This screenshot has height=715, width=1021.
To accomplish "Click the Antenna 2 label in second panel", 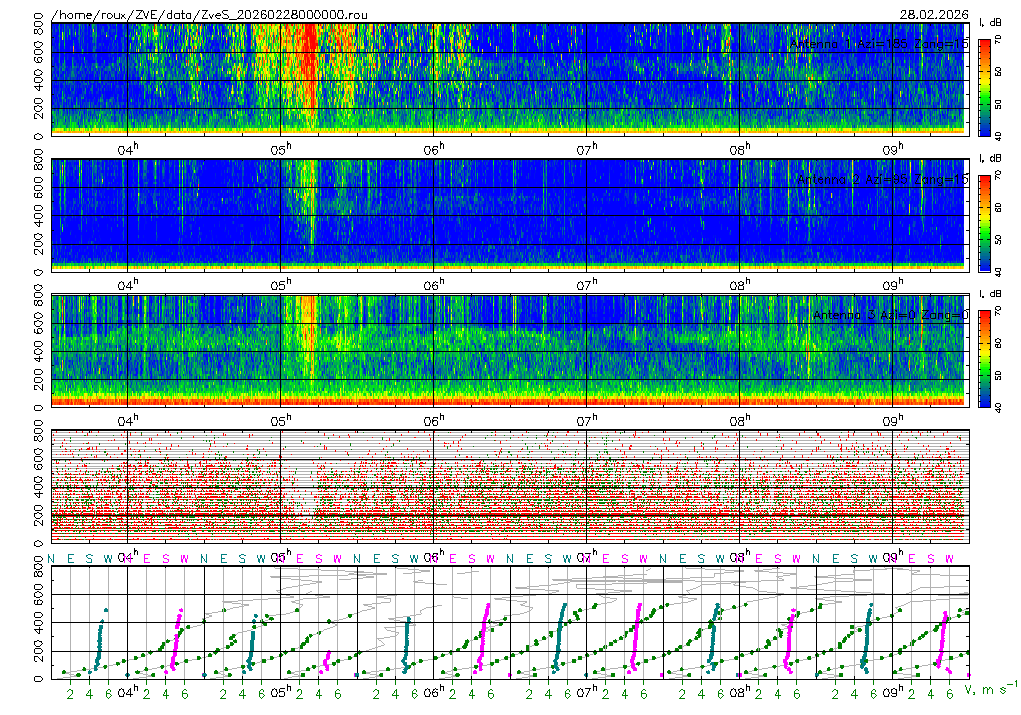I will (880, 179).
